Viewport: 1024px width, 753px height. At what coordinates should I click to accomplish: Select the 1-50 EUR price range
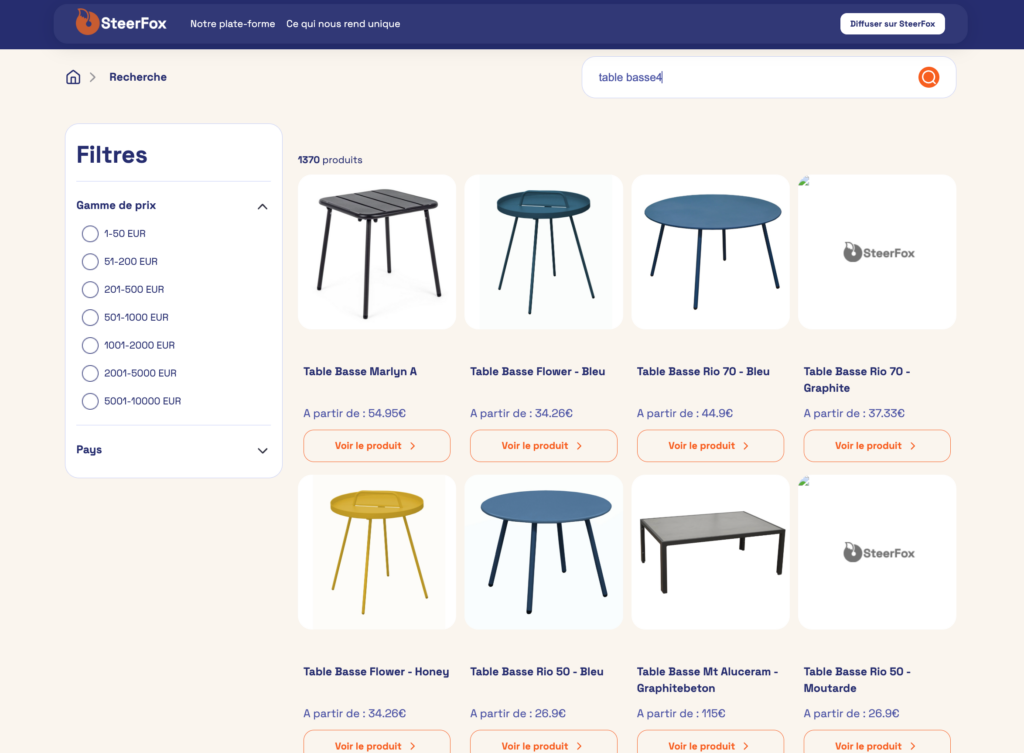click(90, 234)
